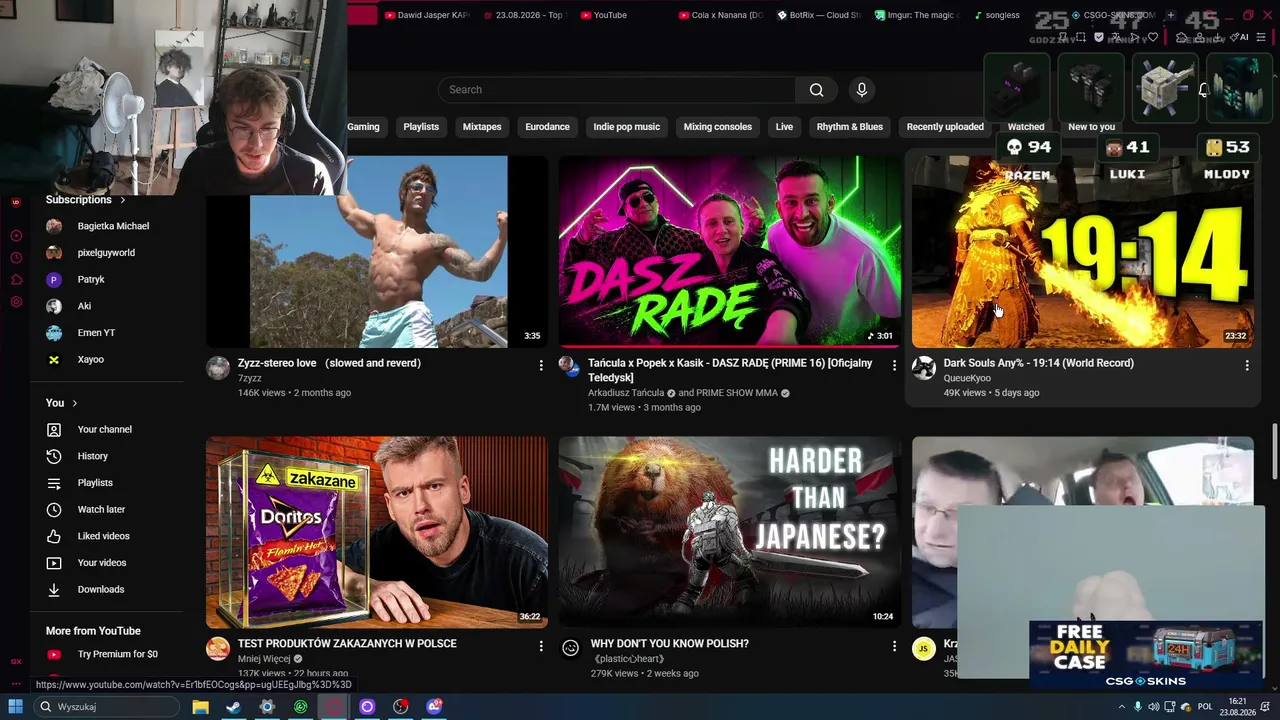Click the Free Daily Case ad banner
The width and height of the screenshot is (1280, 720).
coord(1146,656)
